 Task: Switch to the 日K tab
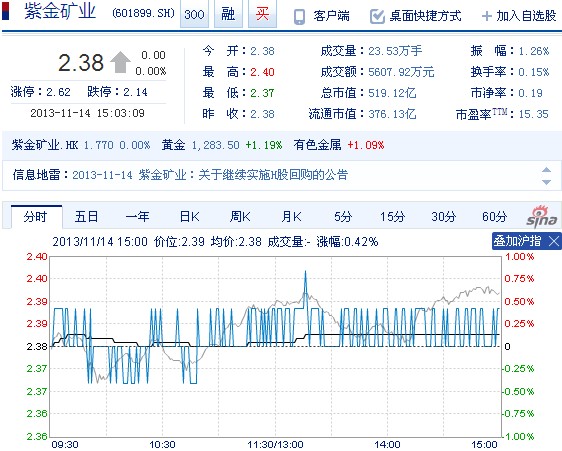(189, 217)
